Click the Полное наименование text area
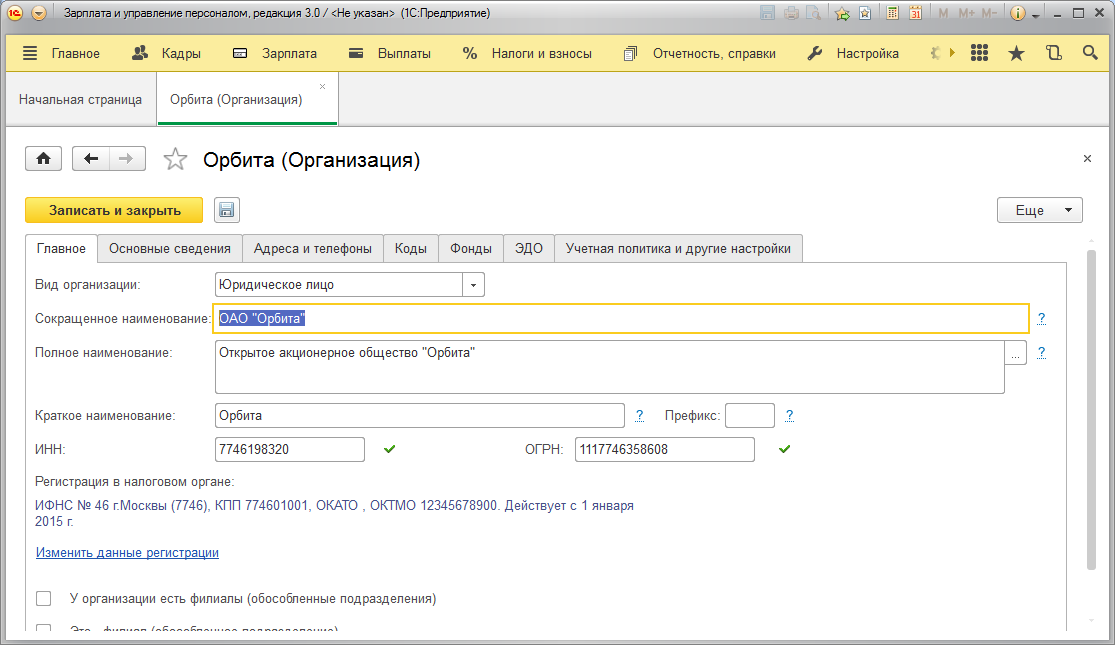 (x=609, y=367)
